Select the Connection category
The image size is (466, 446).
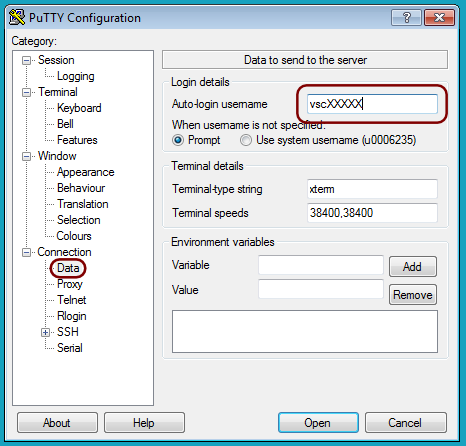(x=64, y=252)
